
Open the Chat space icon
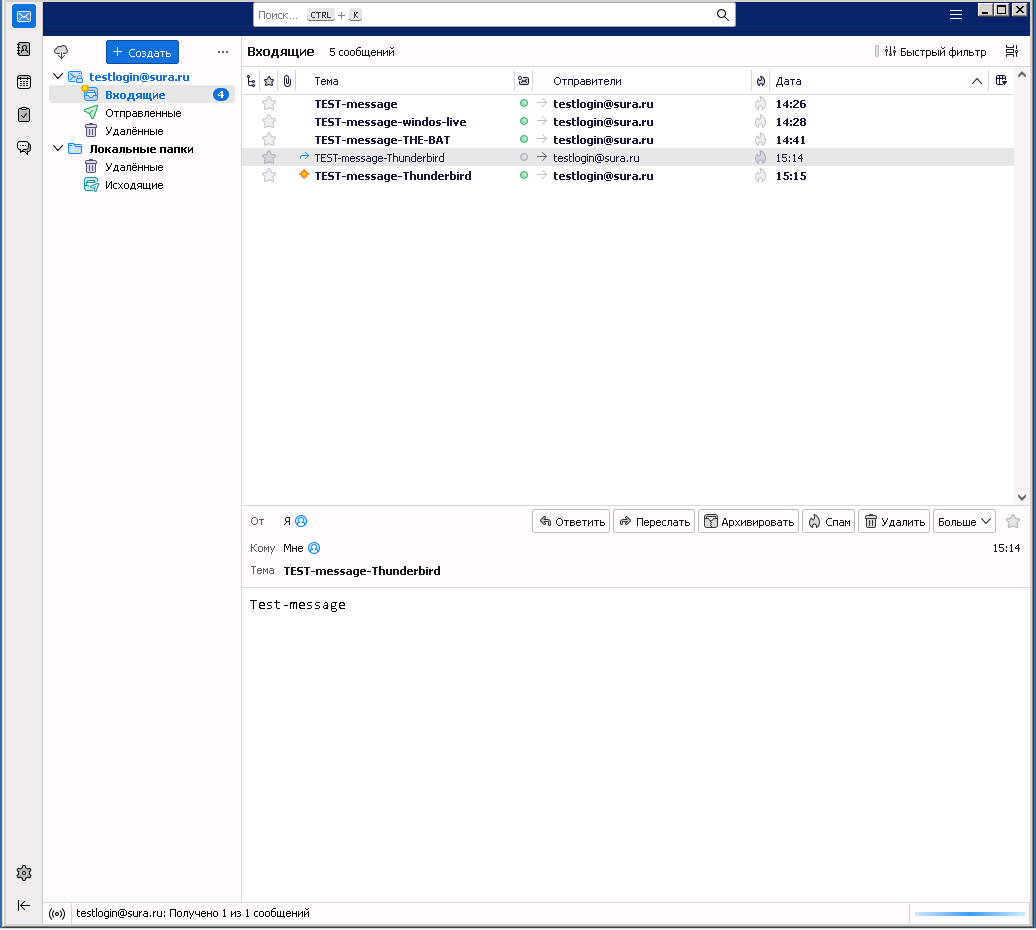click(24, 148)
